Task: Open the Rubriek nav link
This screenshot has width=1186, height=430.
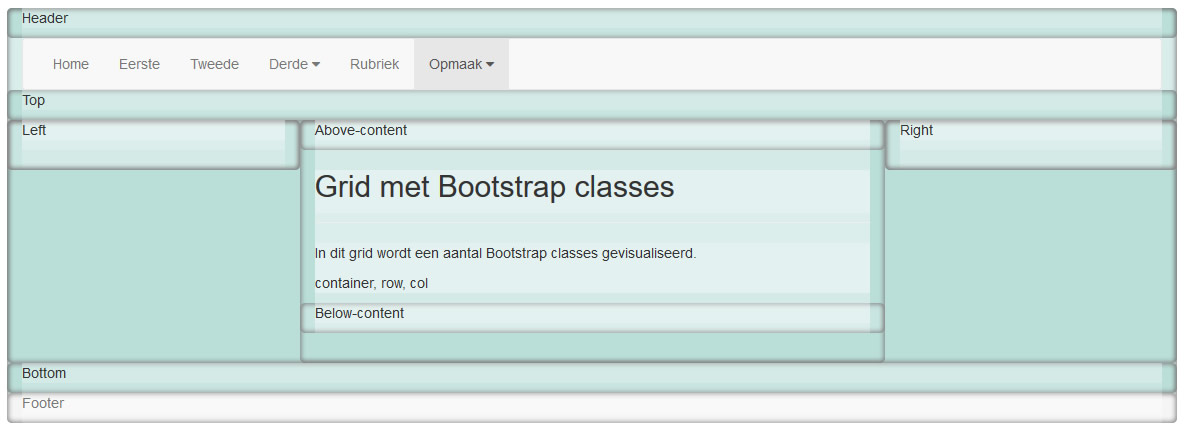Action: click(374, 64)
